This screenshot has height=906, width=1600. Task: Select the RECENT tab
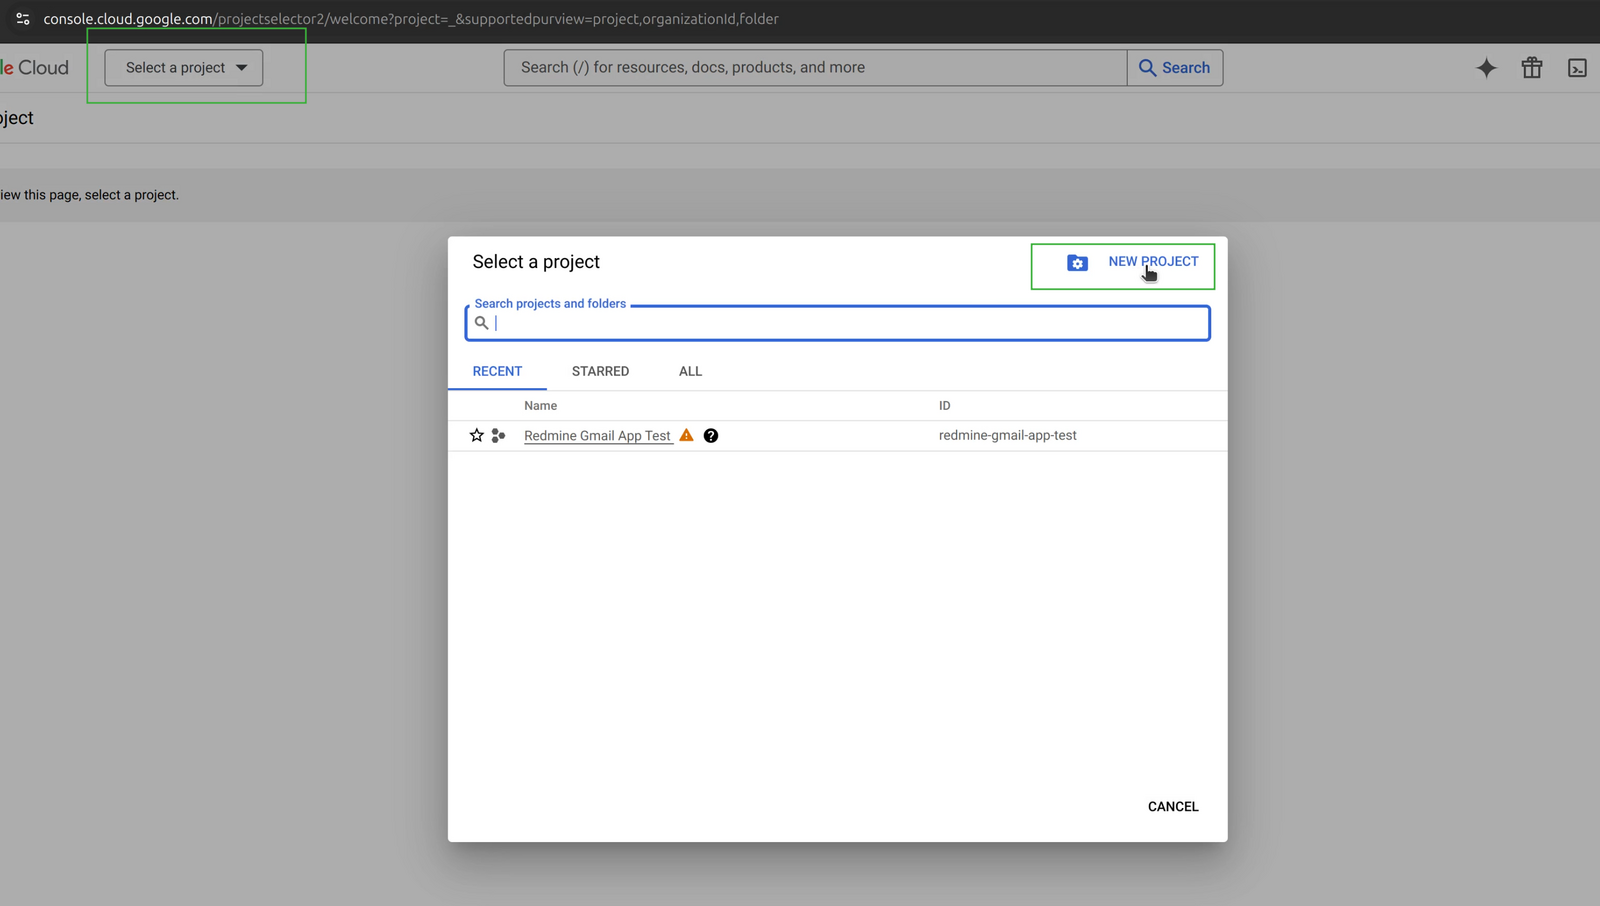pyautogui.click(x=497, y=371)
